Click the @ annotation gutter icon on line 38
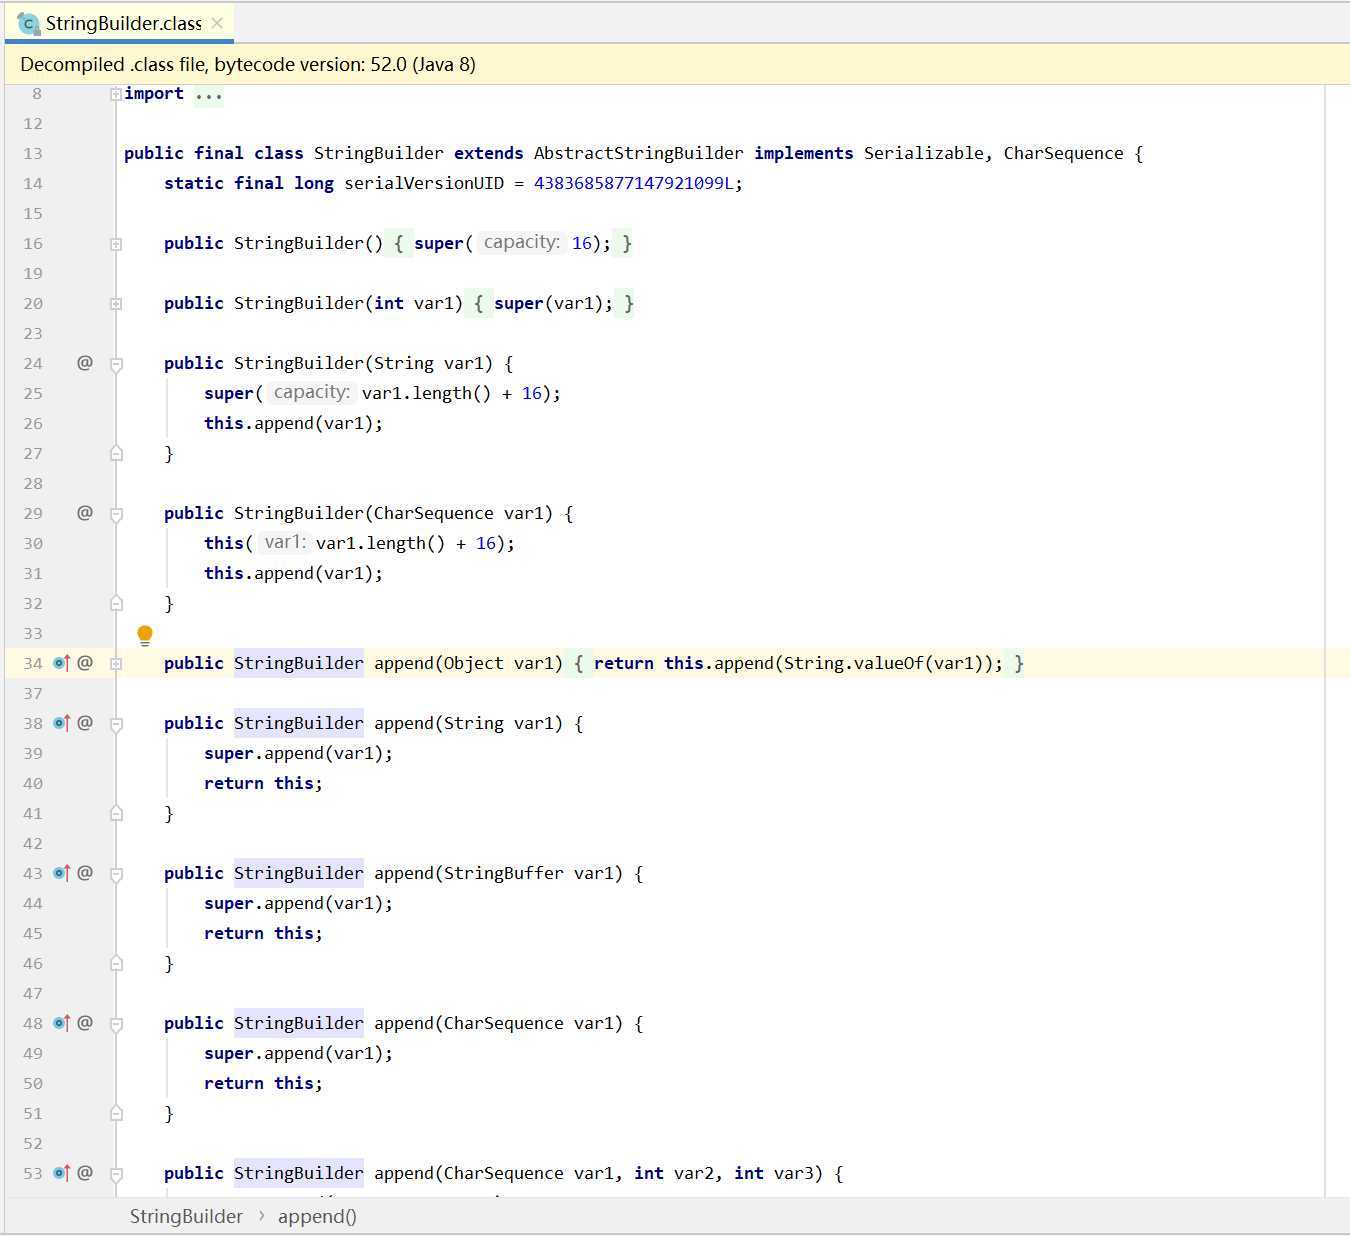 [85, 723]
